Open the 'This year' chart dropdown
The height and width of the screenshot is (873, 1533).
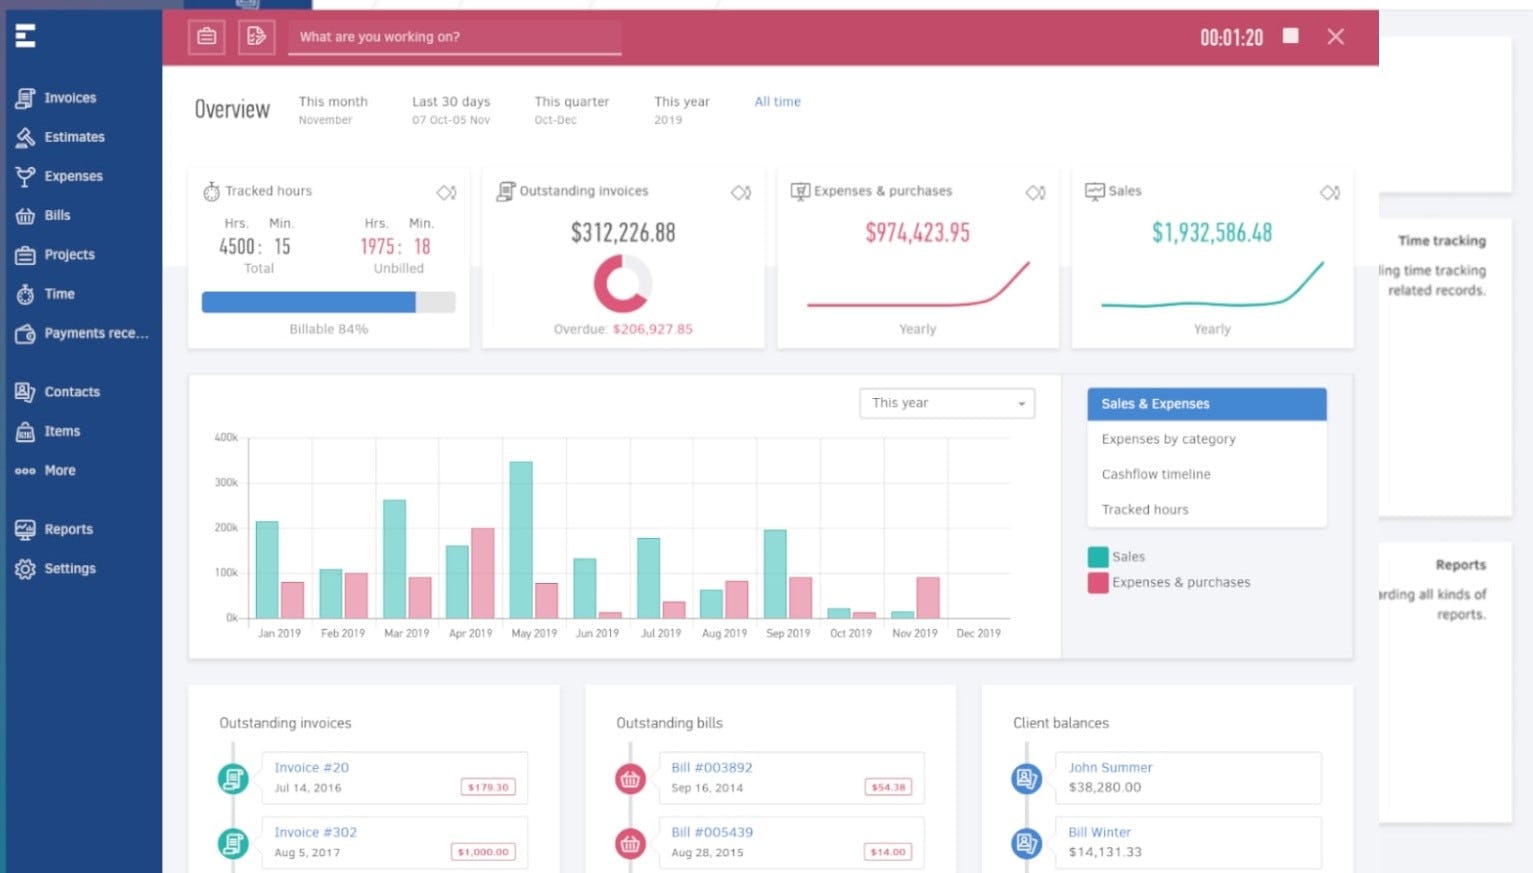point(947,403)
